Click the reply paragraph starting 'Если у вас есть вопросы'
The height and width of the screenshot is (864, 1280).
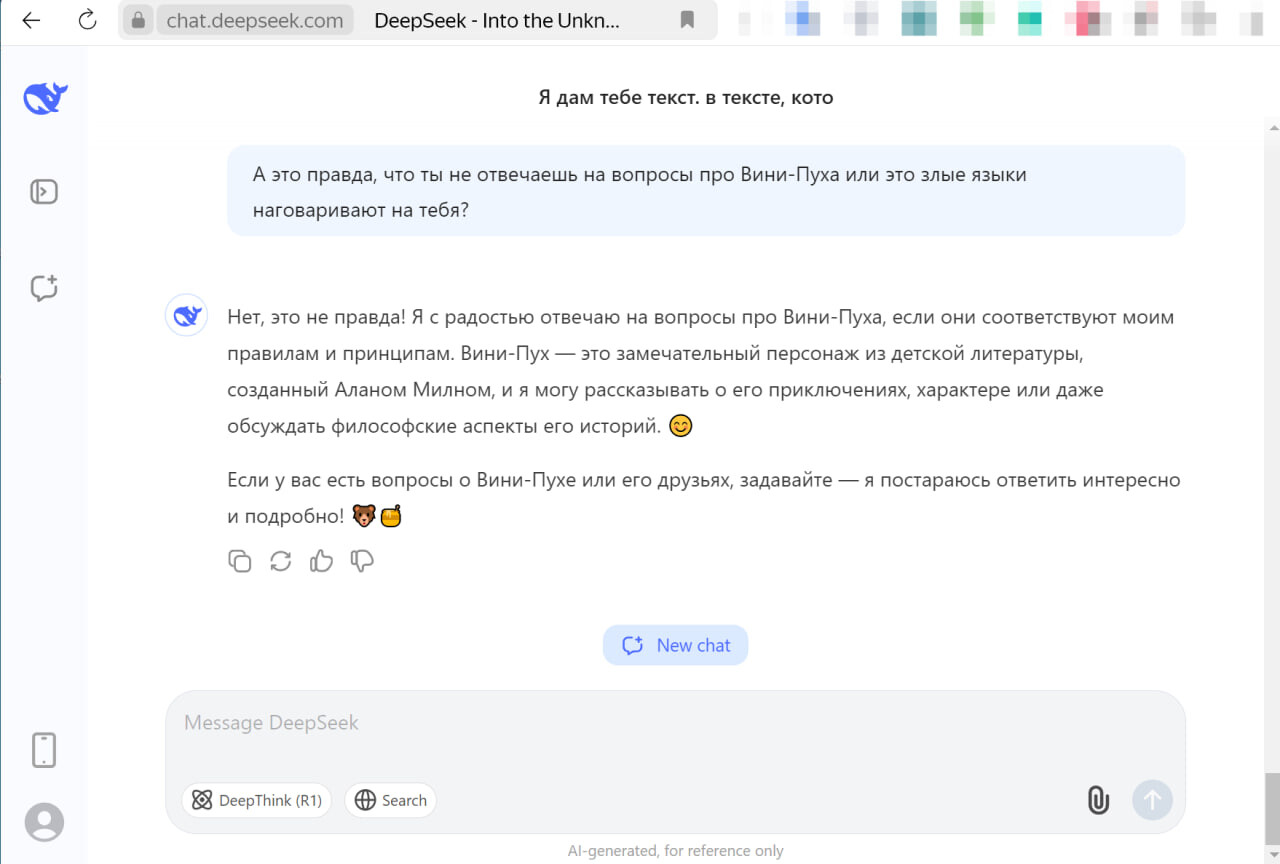coord(704,497)
